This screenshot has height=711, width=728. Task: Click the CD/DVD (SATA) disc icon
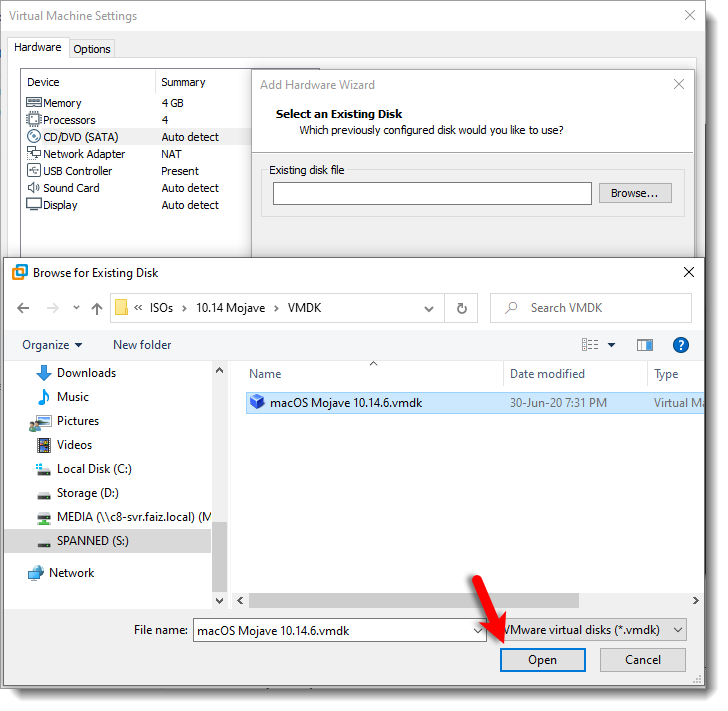tap(33, 137)
